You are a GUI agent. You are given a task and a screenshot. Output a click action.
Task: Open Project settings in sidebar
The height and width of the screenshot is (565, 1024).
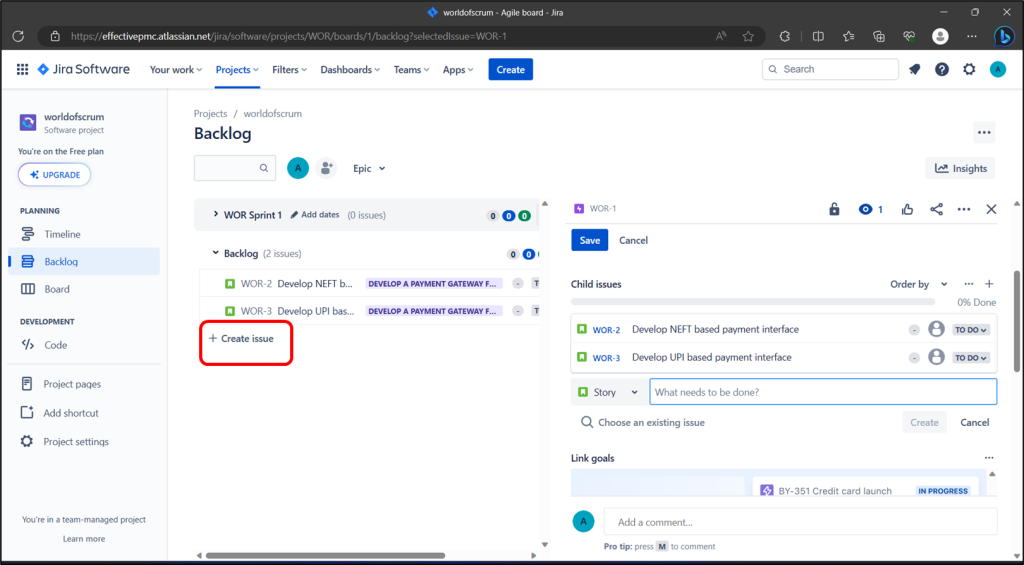point(84,442)
